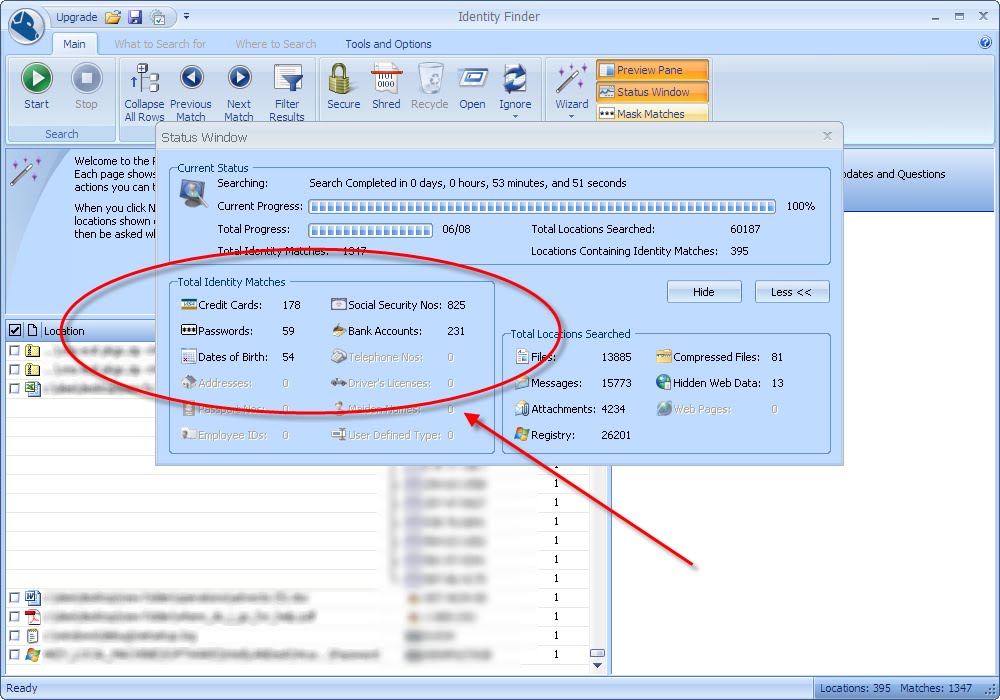The height and width of the screenshot is (700, 1000).
Task: Collapse All Rows in results
Action: tap(144, 92)
